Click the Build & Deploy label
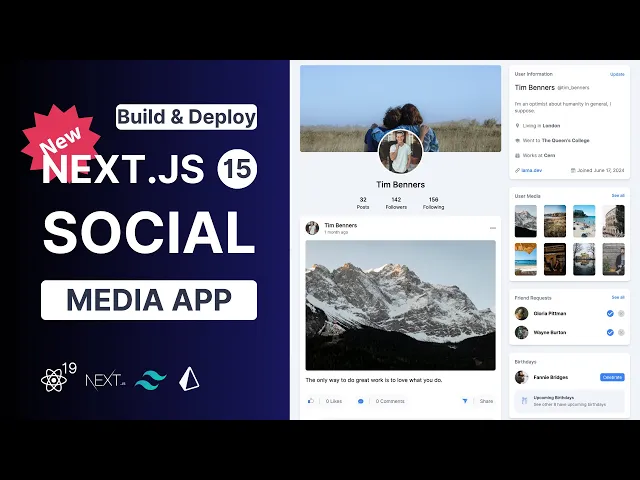 187,117
